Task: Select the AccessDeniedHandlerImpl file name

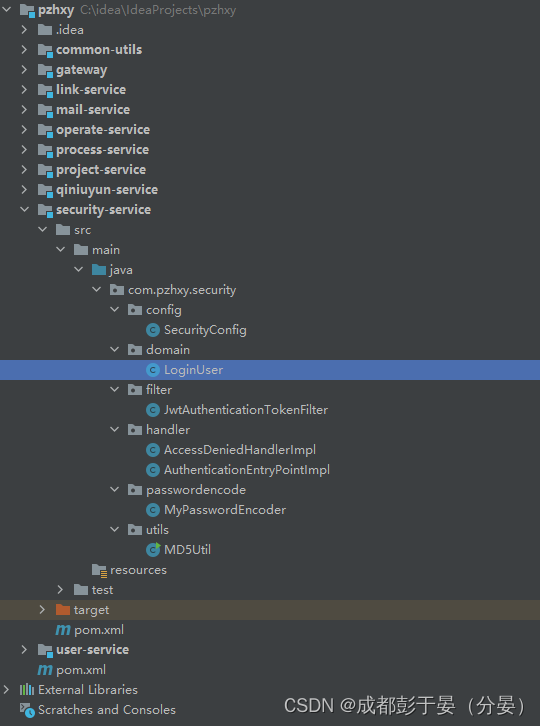Action: [x=240, y=450]
